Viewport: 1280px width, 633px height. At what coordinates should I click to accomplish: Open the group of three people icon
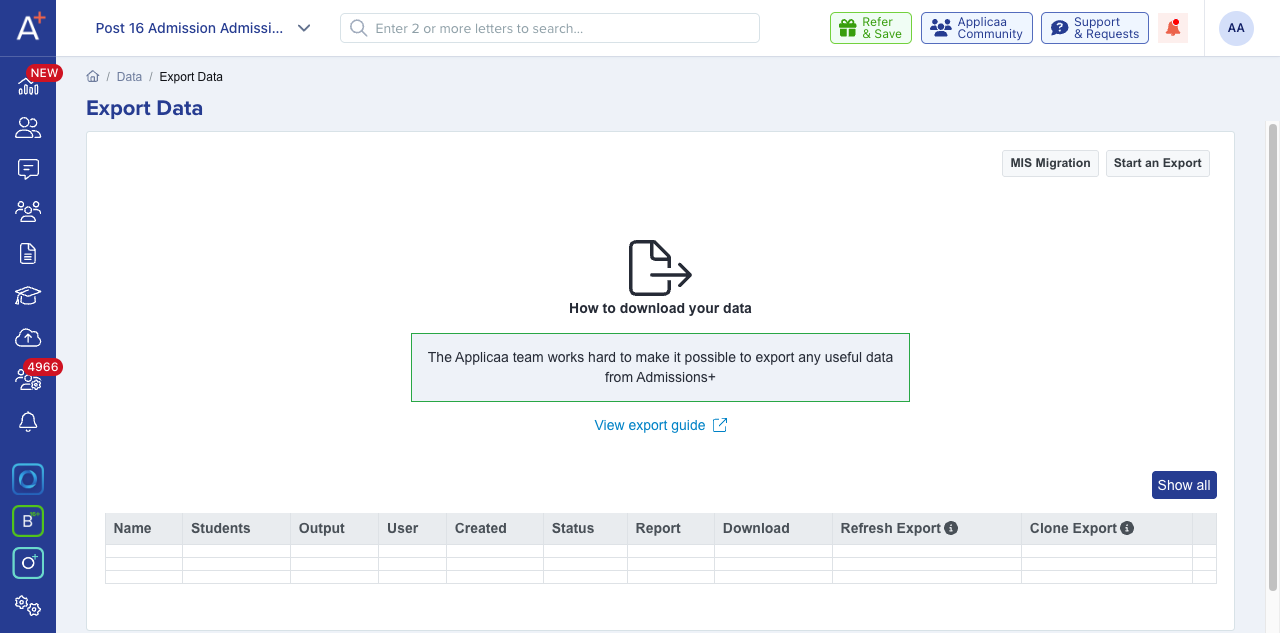[x=28, y=211]
